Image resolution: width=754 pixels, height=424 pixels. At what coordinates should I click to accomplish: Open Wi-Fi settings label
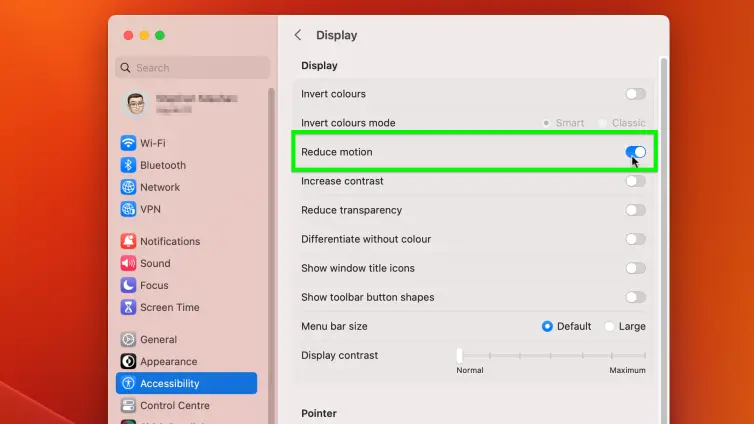tap(153, 143)
